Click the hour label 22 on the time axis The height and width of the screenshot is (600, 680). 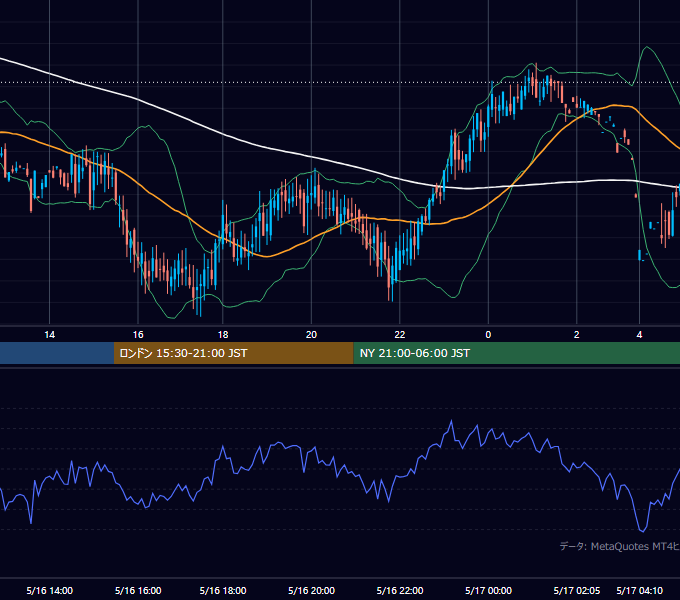pos(400,335)
